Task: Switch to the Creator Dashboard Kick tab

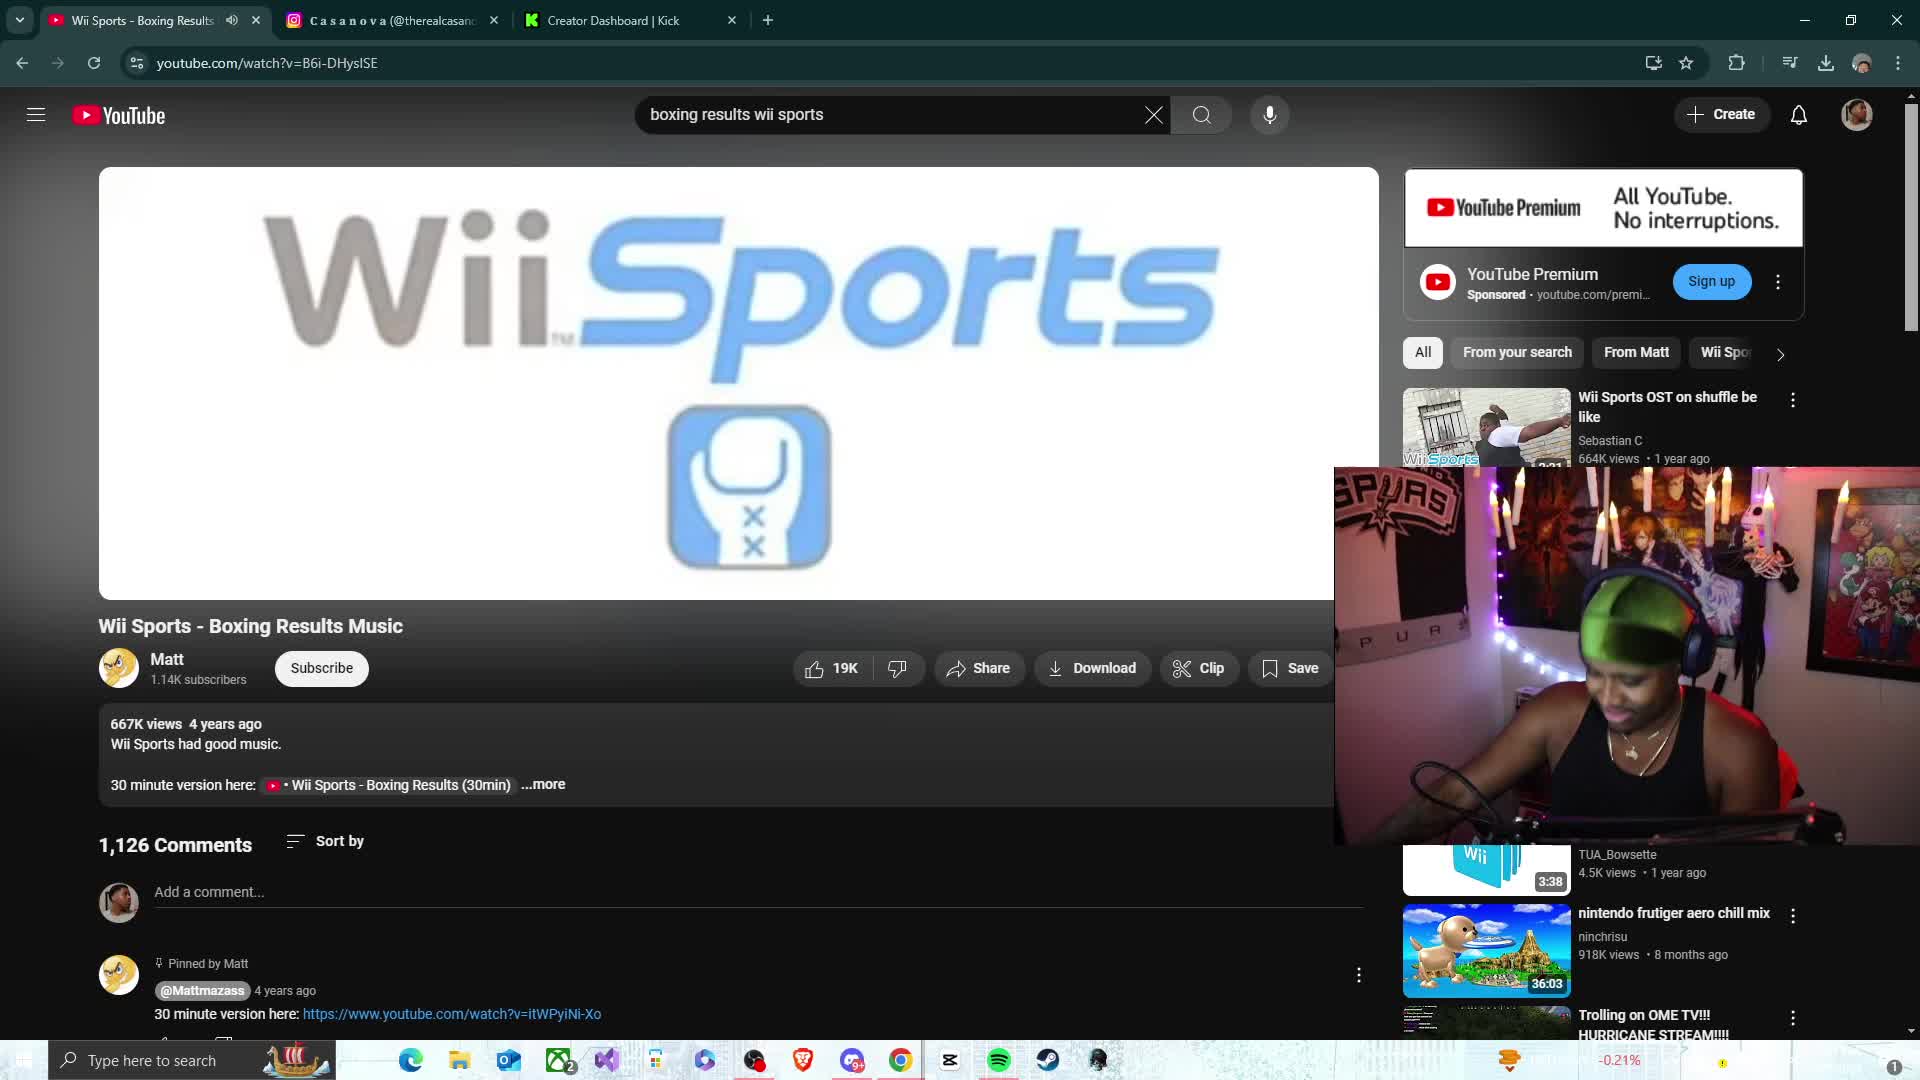Action: [x=612, y=20]
